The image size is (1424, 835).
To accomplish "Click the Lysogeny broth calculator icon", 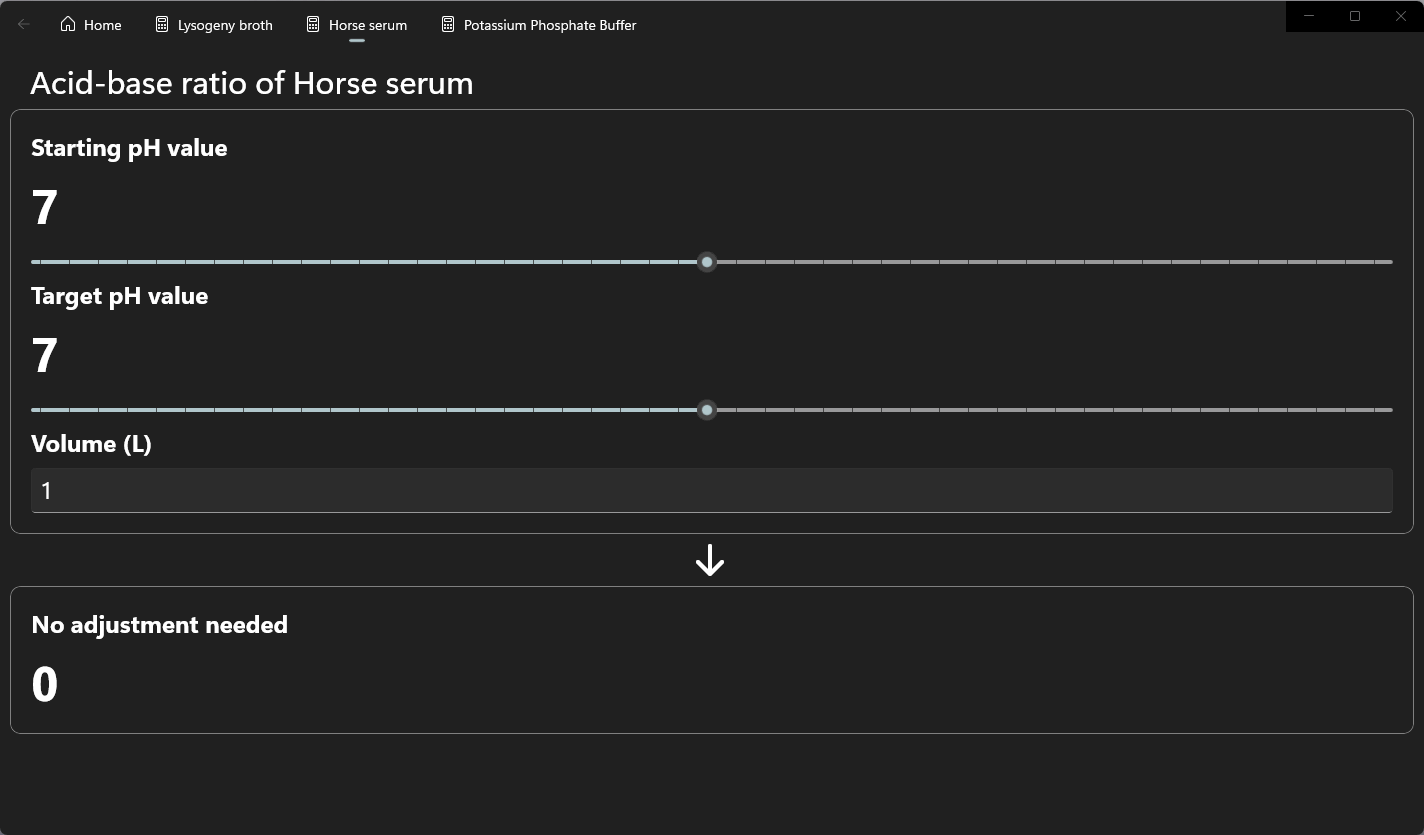I will [162, 25].
